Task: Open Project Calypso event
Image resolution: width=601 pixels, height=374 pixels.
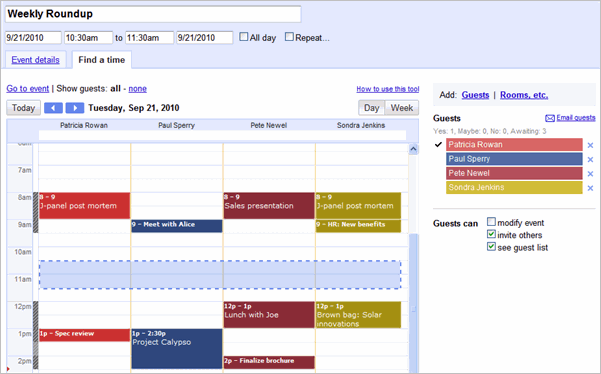Action: tap(177, 349)
